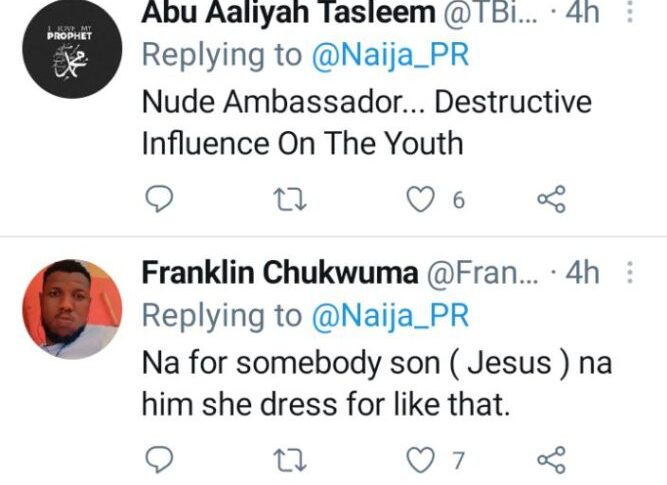Open @Naija_PR link in first tweet
667x485 pixels.
[388, 56]
